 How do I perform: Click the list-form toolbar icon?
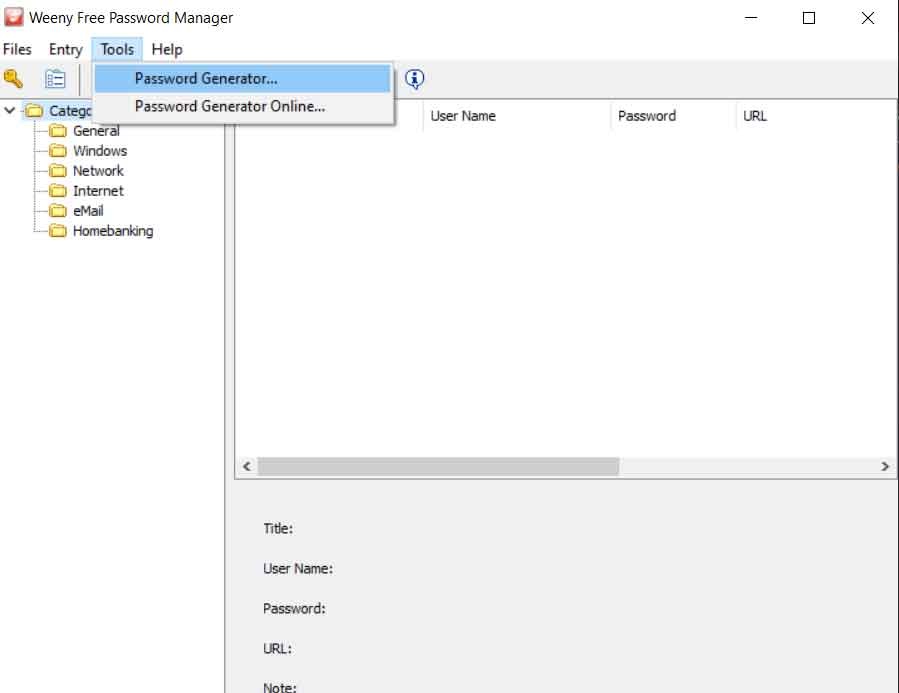tap(55, 79)
